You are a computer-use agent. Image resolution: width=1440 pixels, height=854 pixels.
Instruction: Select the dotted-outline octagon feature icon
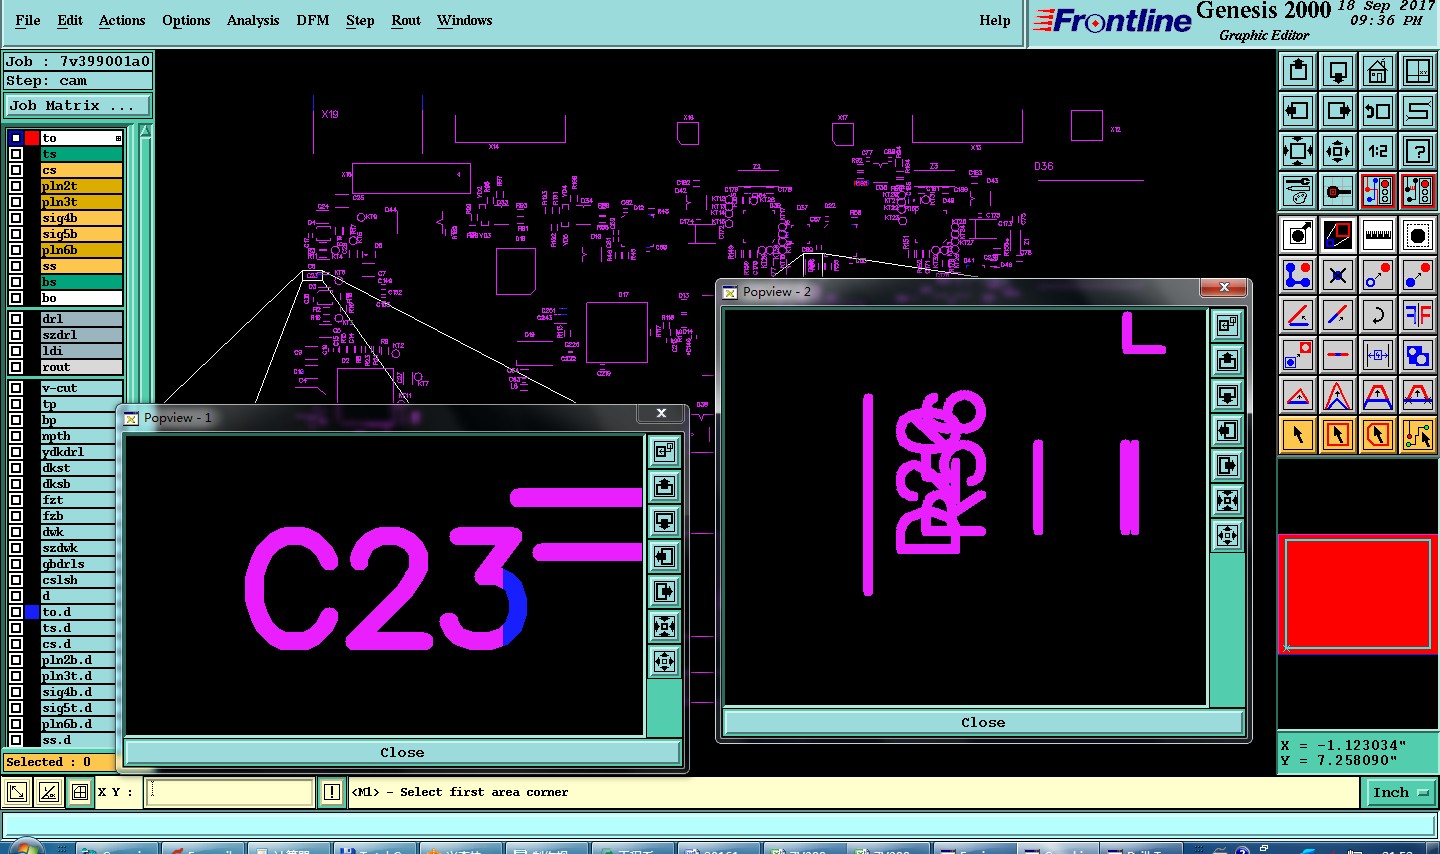(1418, 235)
